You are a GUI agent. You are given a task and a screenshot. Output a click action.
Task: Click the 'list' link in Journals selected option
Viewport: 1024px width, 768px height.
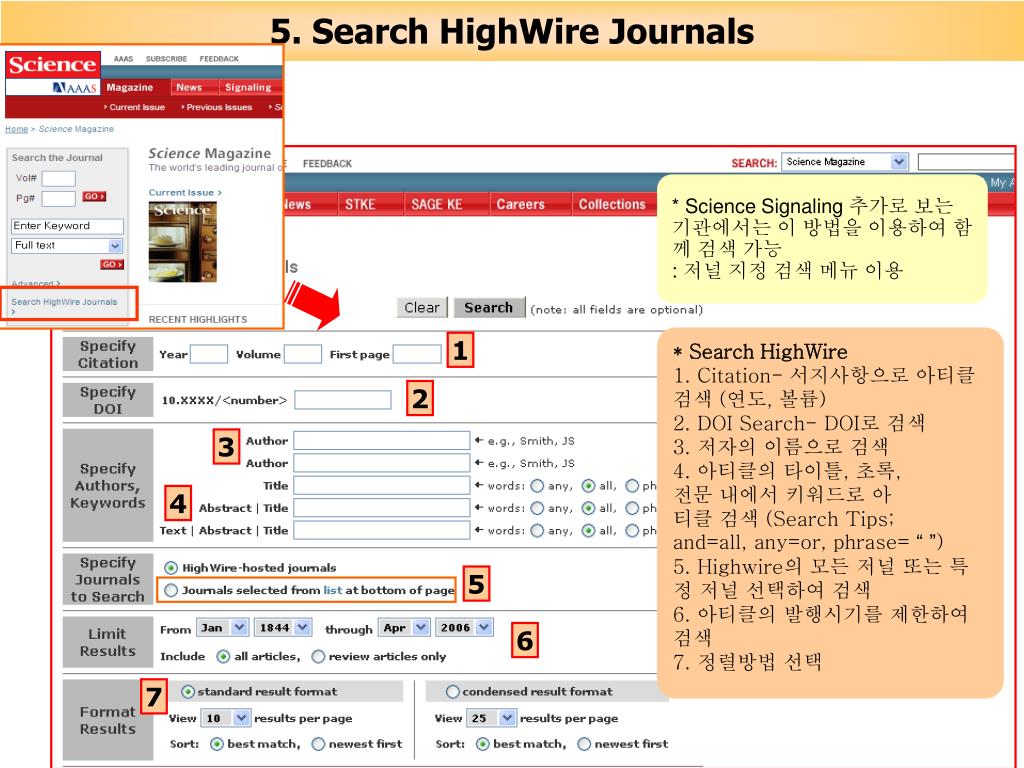click(332, 590)
